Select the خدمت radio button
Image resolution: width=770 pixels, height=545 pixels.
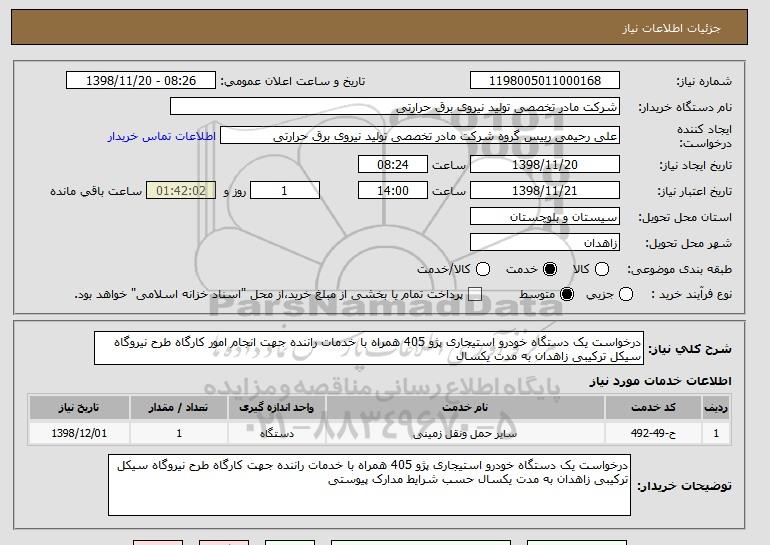[x=550, y=269]
